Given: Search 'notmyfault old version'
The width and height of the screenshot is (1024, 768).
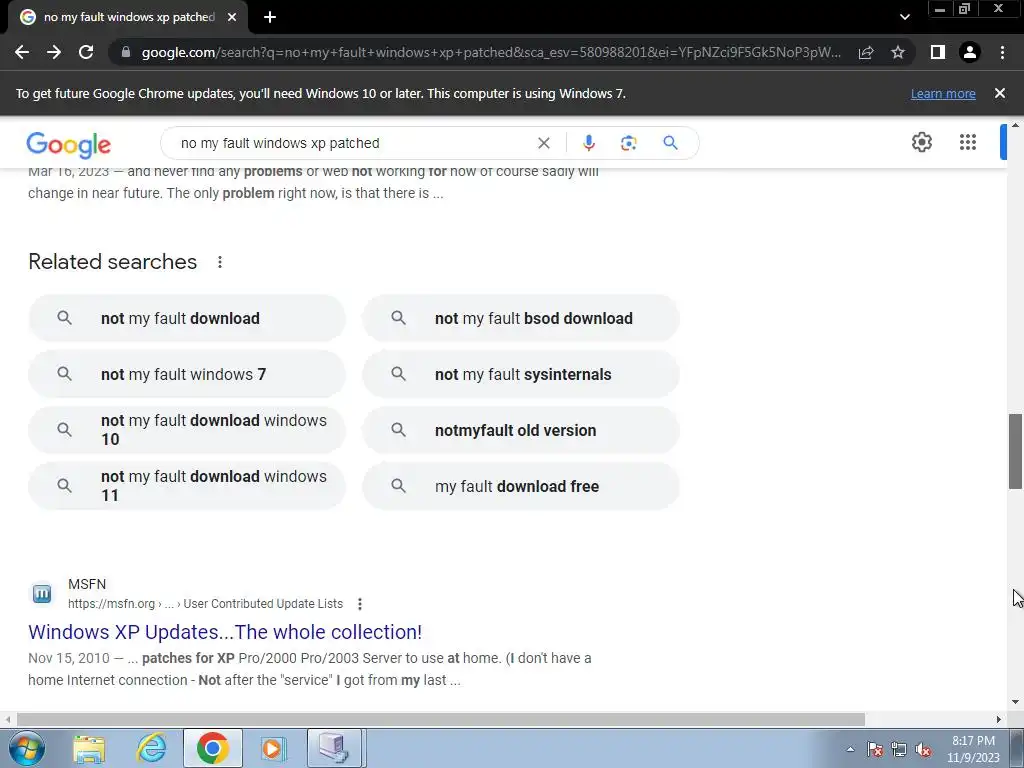Looking at the screenshot, I should (x=521, y=430).
